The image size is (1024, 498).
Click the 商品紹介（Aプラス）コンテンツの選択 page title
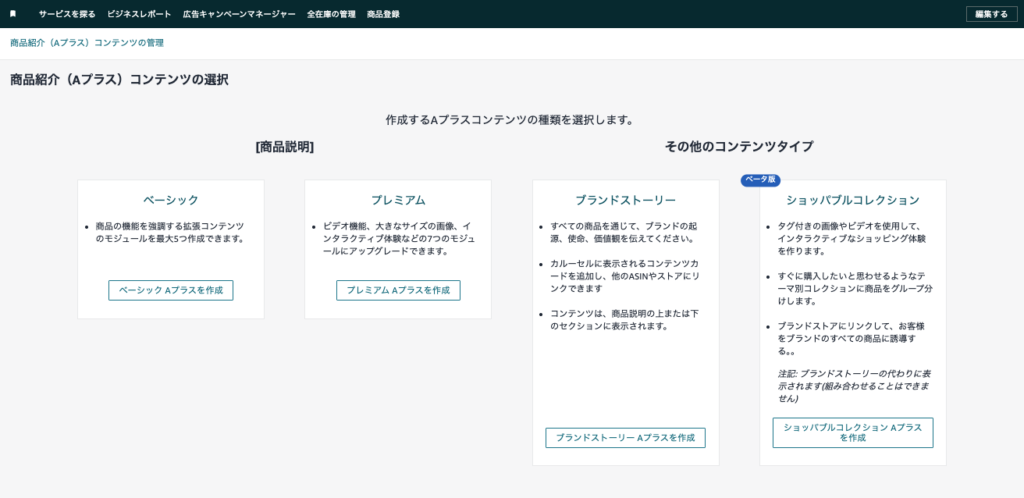point(120,80)
